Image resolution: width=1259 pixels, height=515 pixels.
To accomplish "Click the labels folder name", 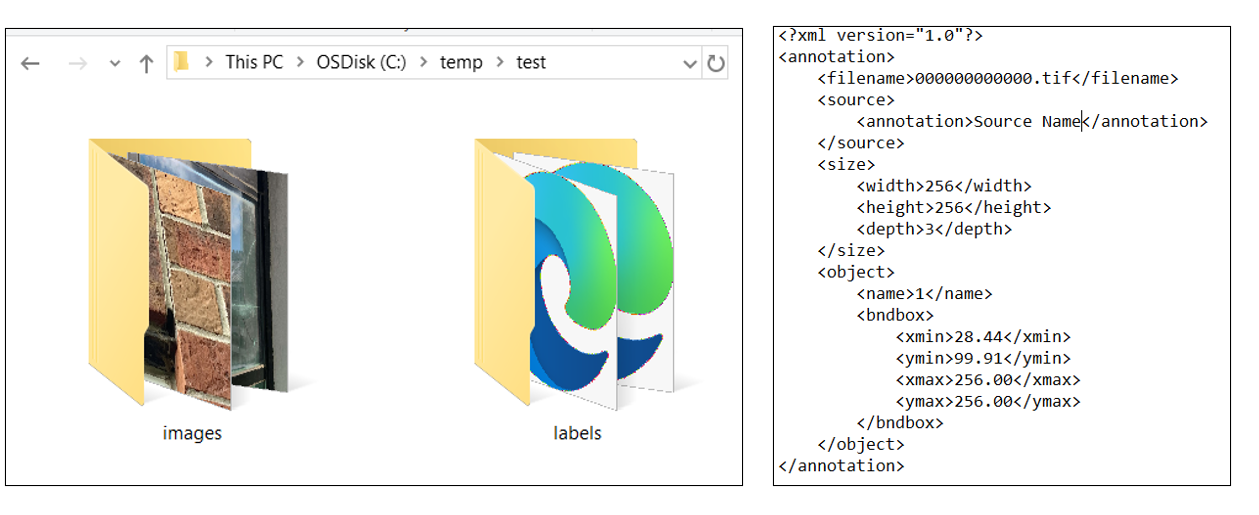I will 577,433.
